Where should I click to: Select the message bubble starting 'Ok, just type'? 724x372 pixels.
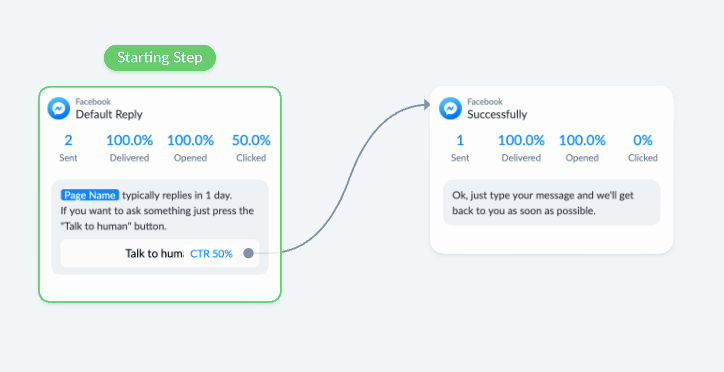(x=552, y=203)
